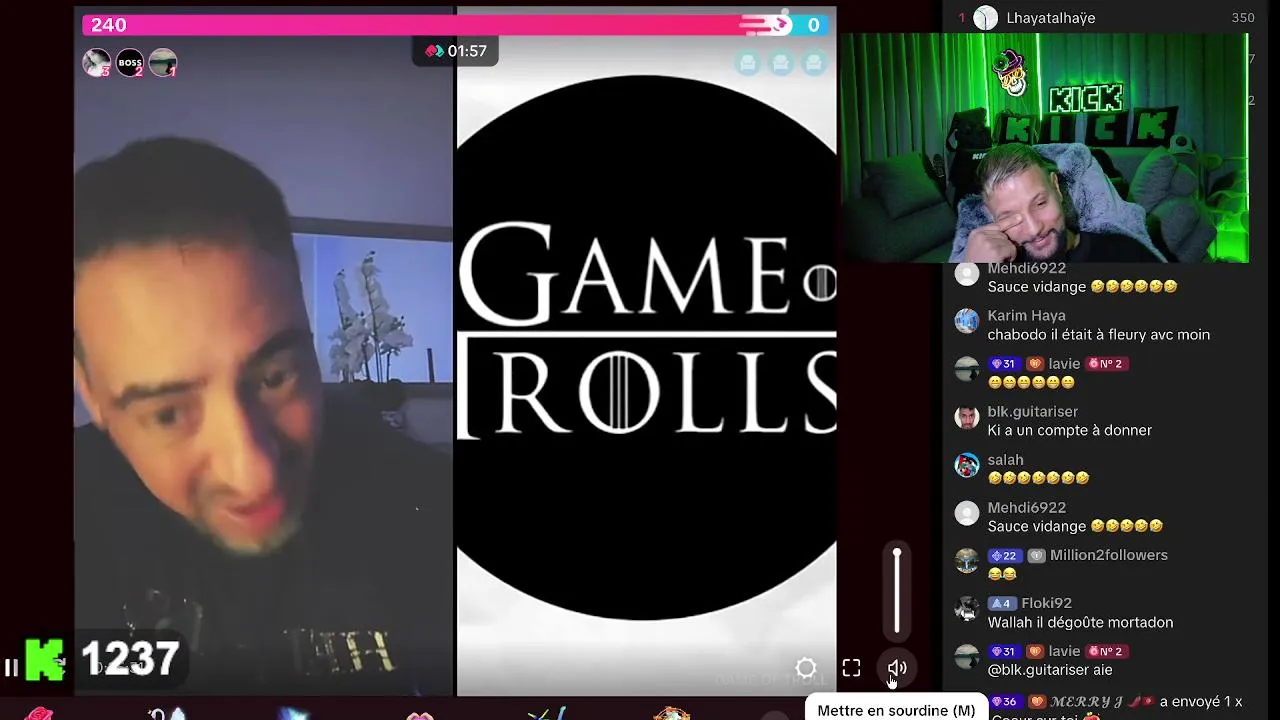Click the 'Mettre en sourdine (M)' tooltip
Image resolution: width=1280 pixels, height=720 pixels.
896,710
